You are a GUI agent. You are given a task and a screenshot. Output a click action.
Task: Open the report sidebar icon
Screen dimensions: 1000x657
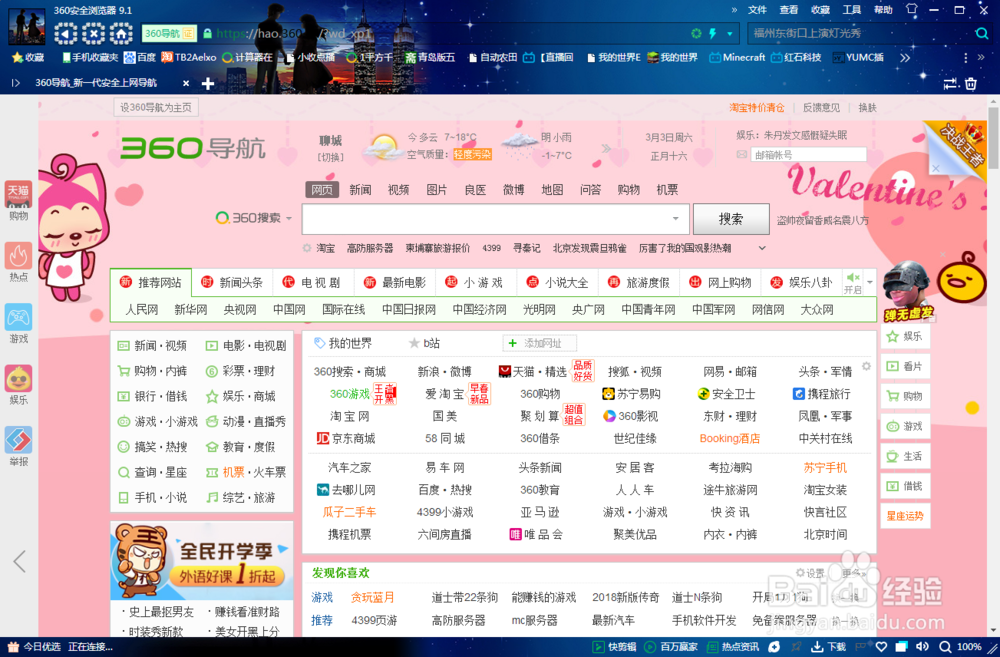18,440
